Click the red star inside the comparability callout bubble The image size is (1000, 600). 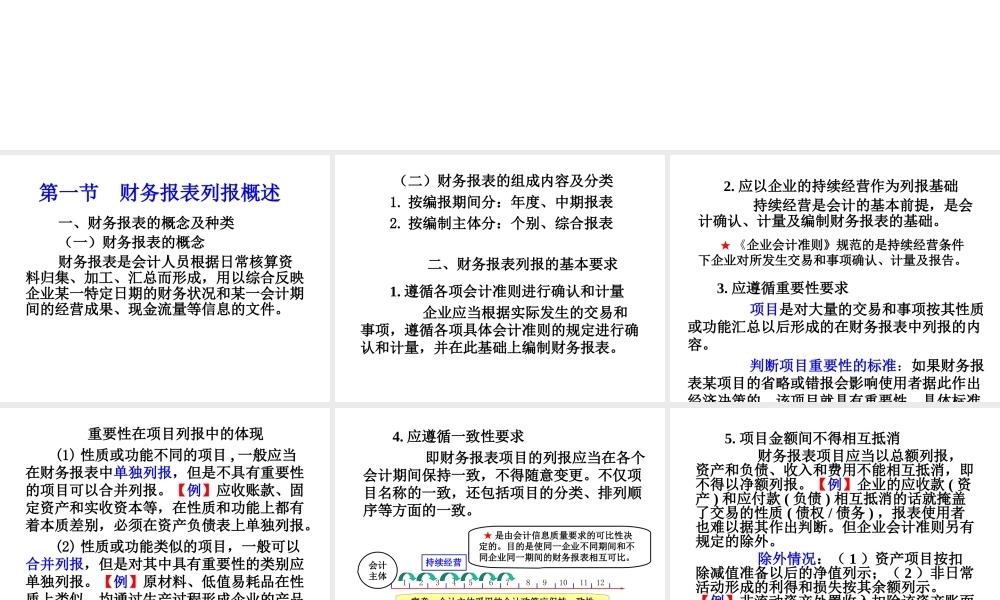pos(486,534)
